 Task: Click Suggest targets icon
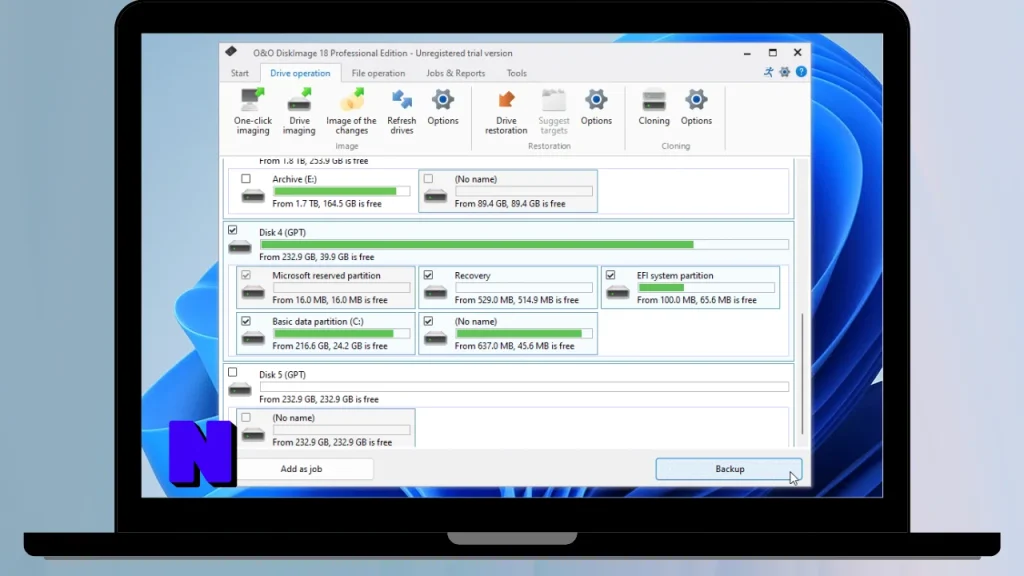coord(554,100)
